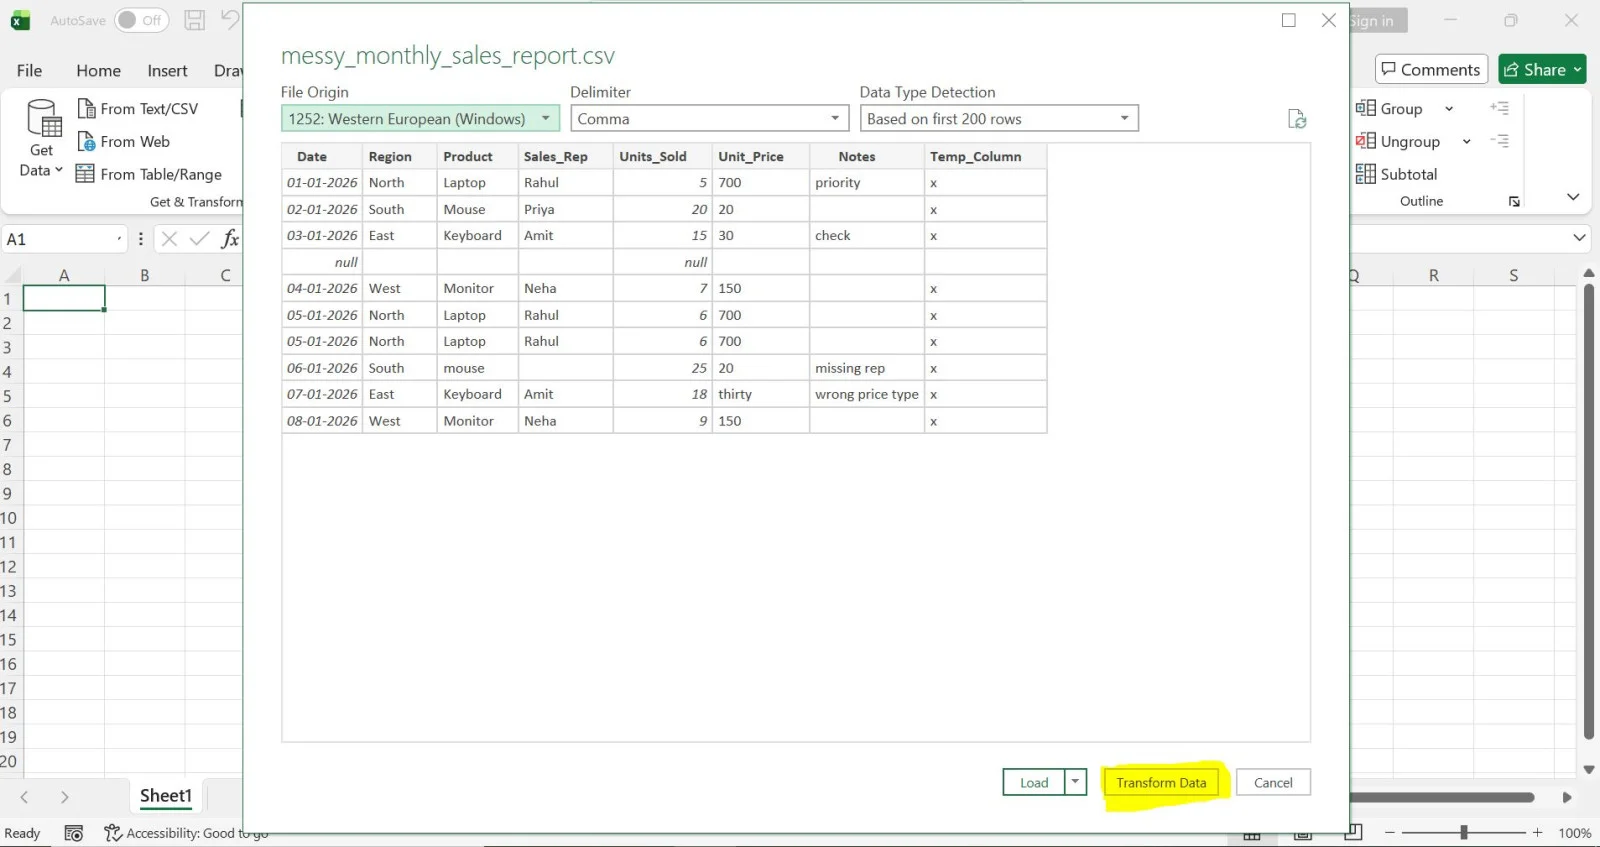The height and width of the screenshot is (847, 1600).
Task: Click the previous sheet arrow
Action: (24, 797)
